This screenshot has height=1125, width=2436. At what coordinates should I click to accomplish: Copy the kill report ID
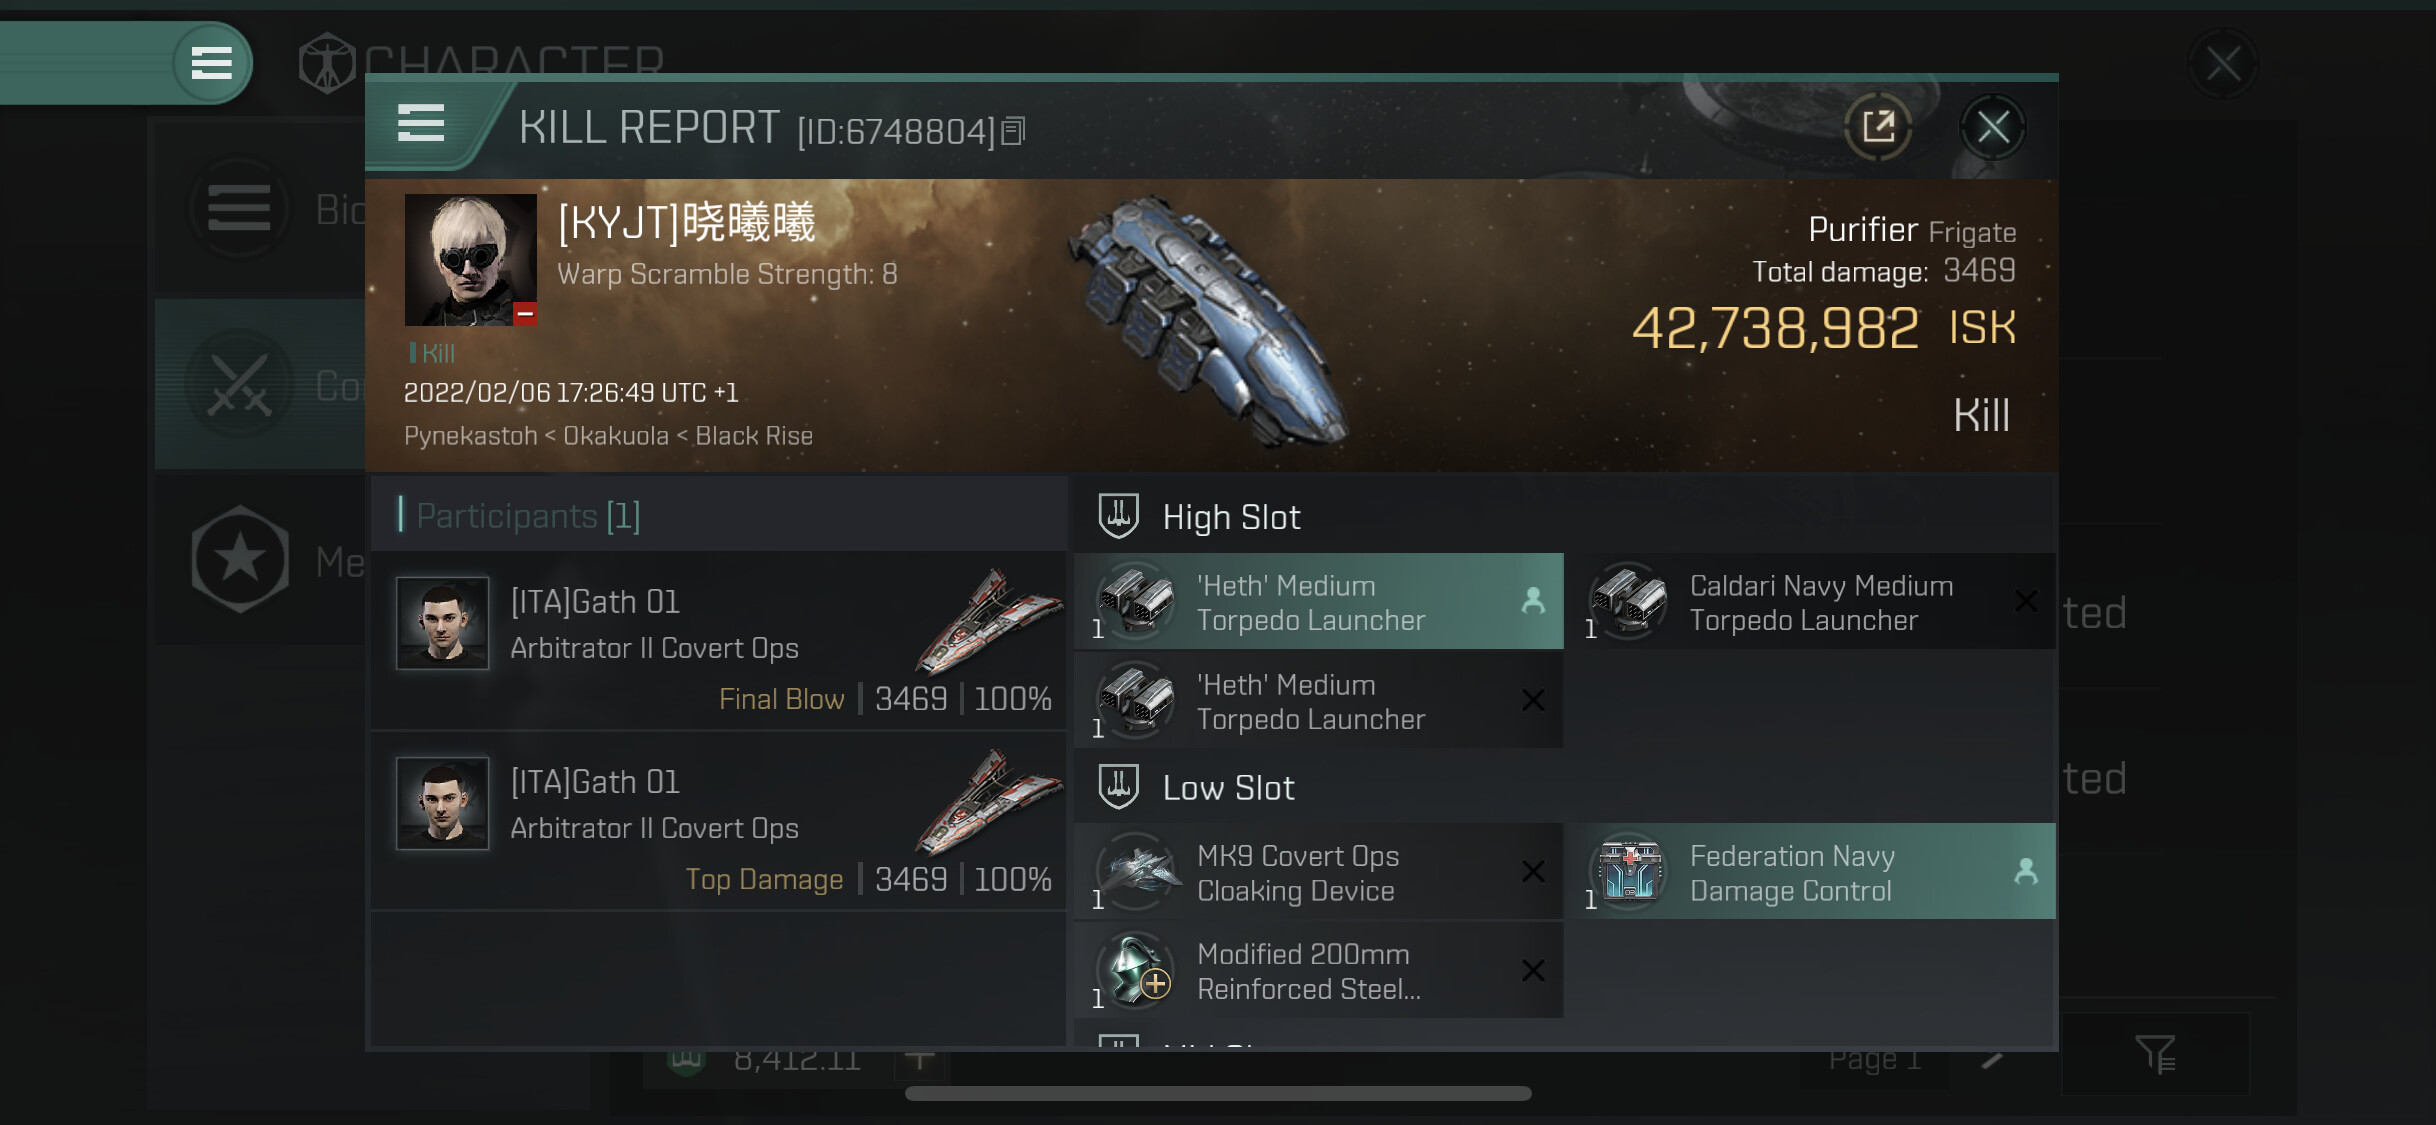(1013, 131)
